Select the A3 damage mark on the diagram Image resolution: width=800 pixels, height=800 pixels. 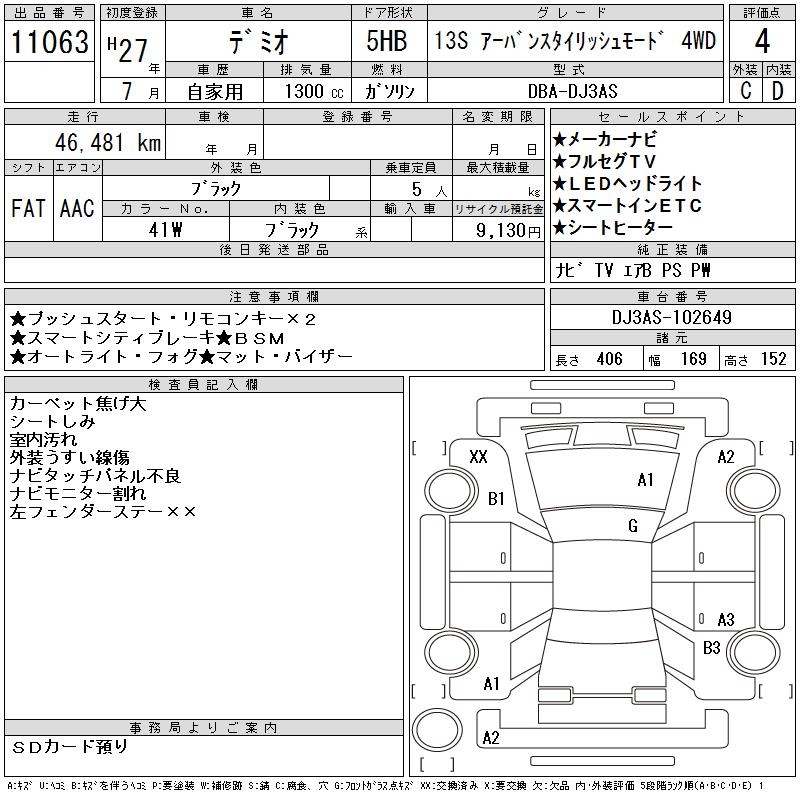point(726,620)
